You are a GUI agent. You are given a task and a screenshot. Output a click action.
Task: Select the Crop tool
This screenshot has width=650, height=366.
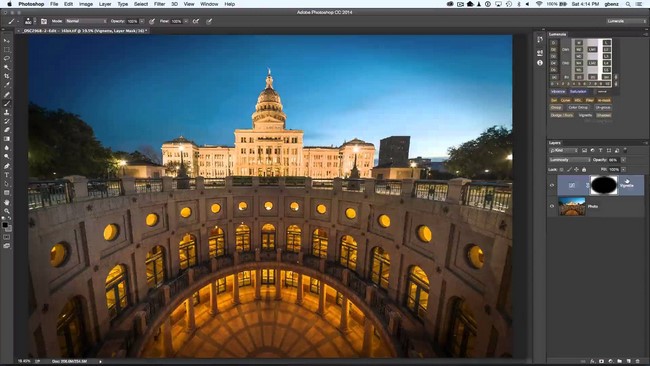pos(7,76)
